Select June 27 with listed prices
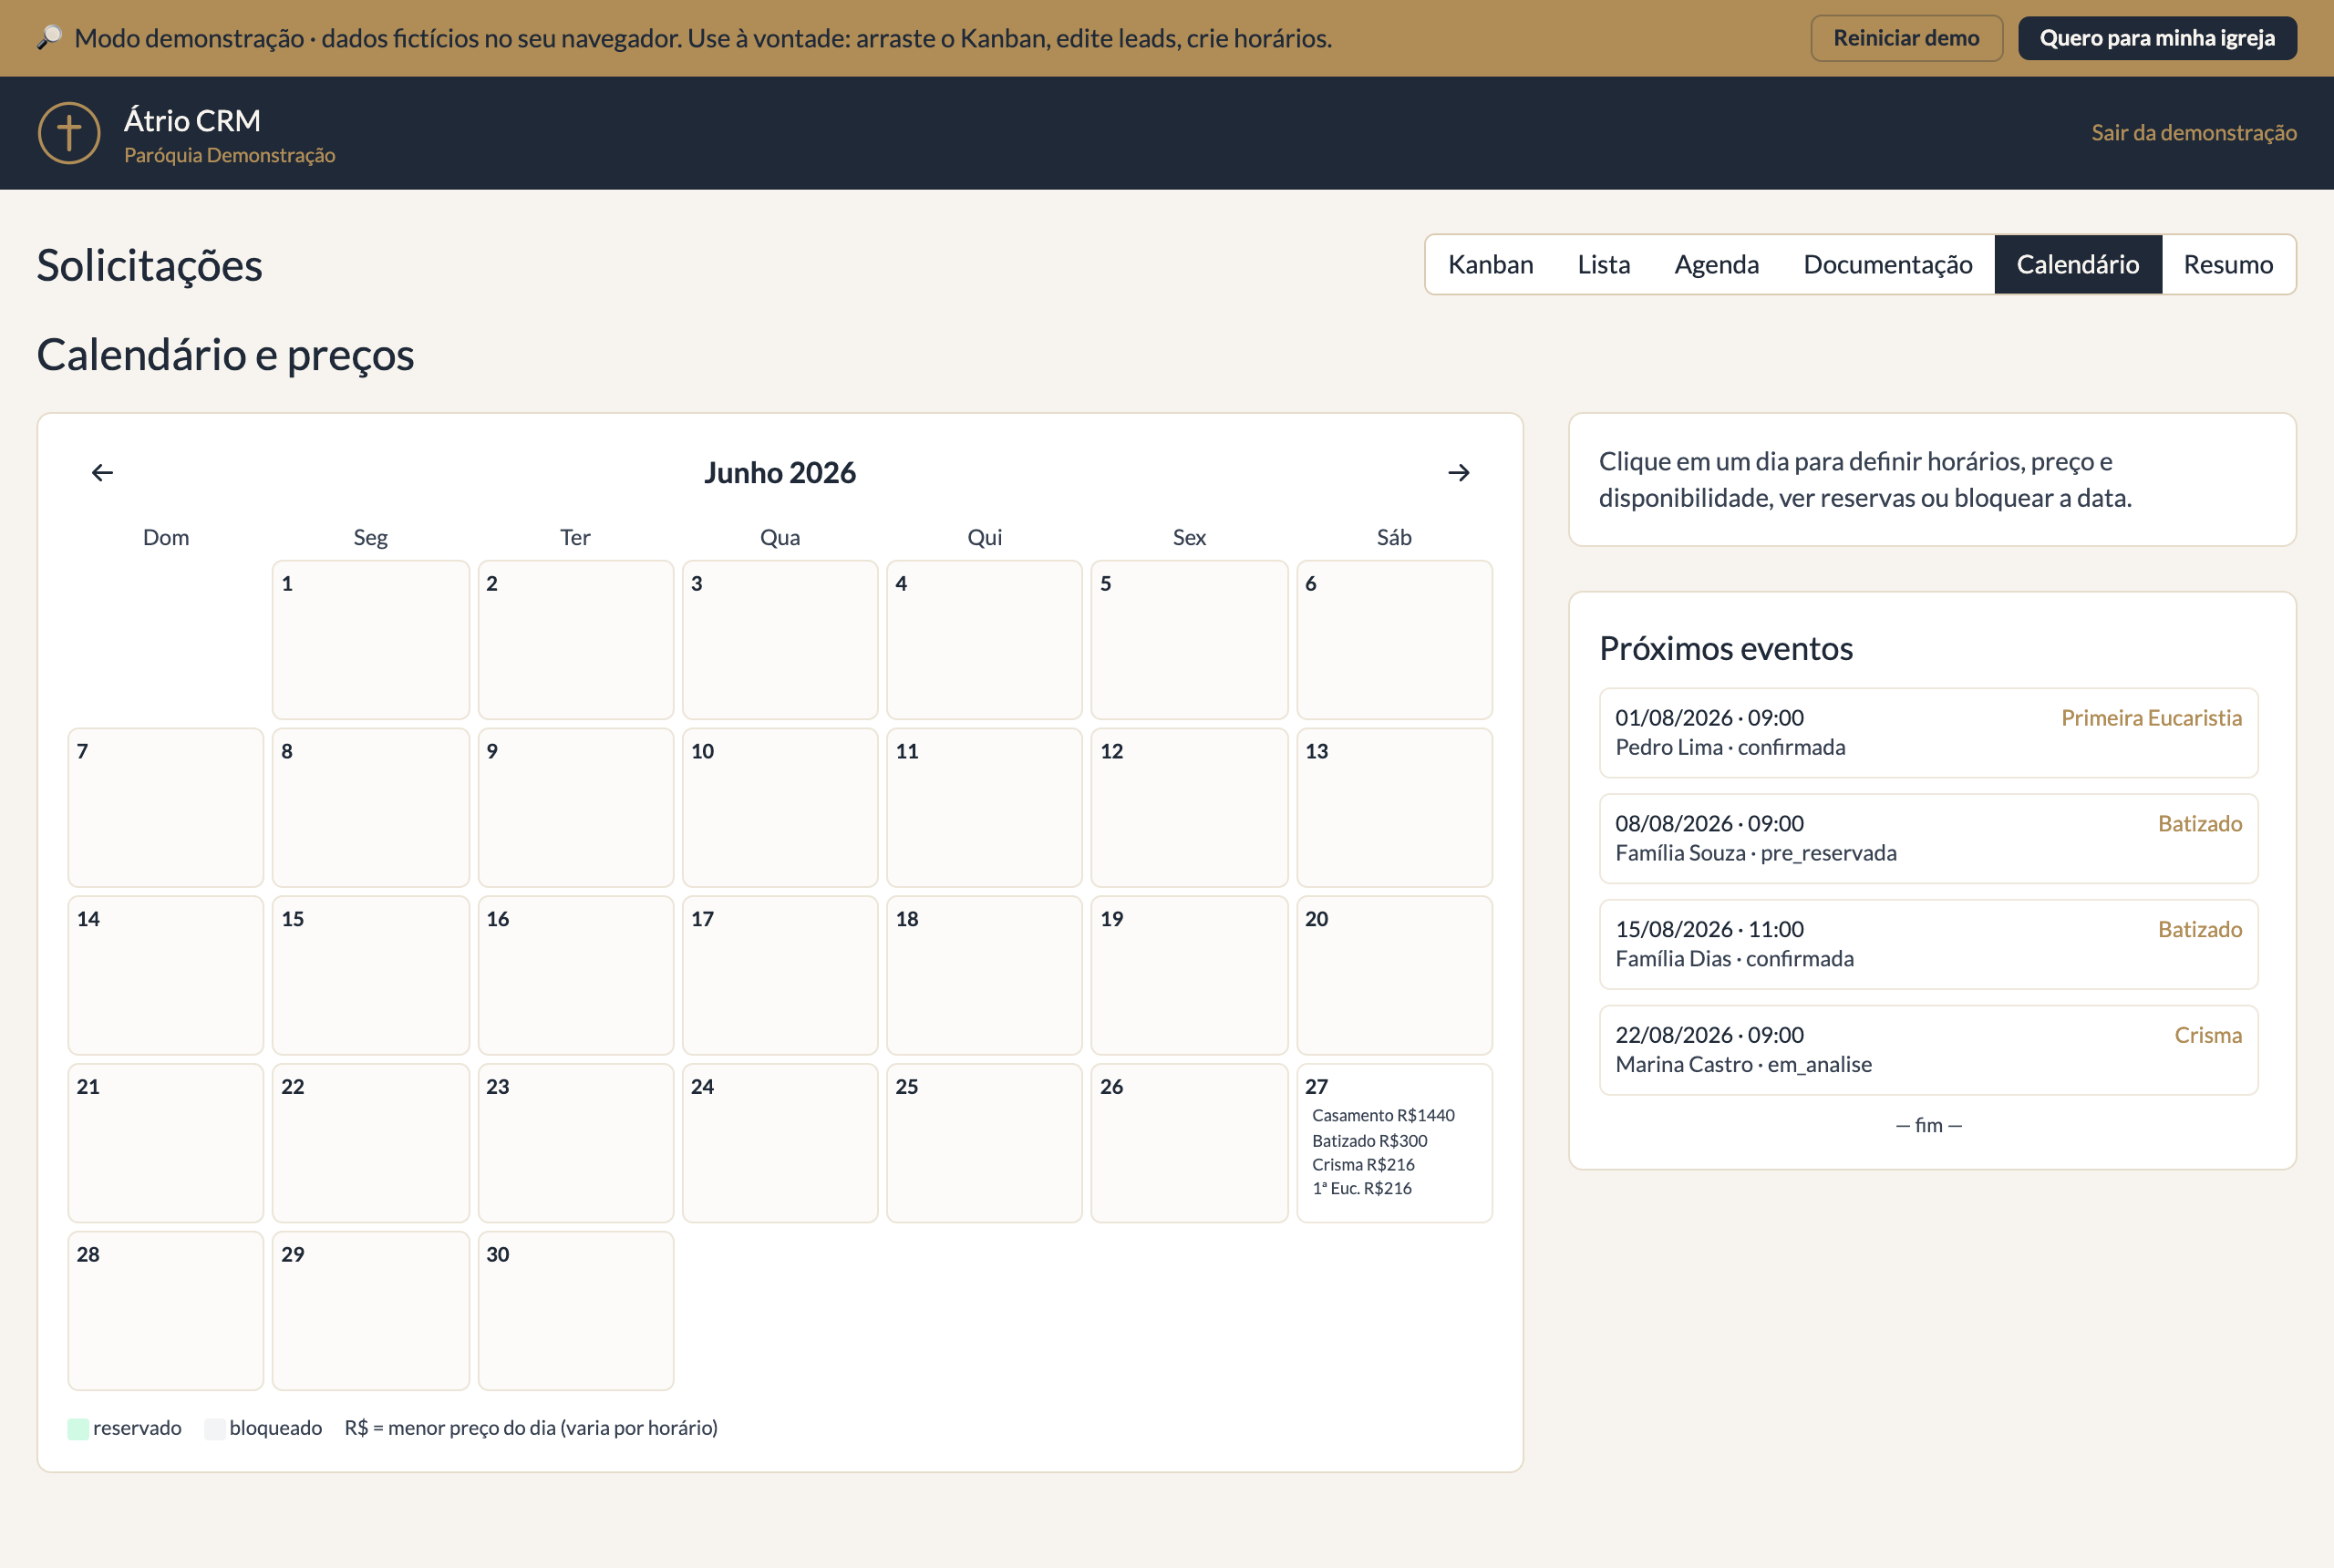 (1394, 1143)
